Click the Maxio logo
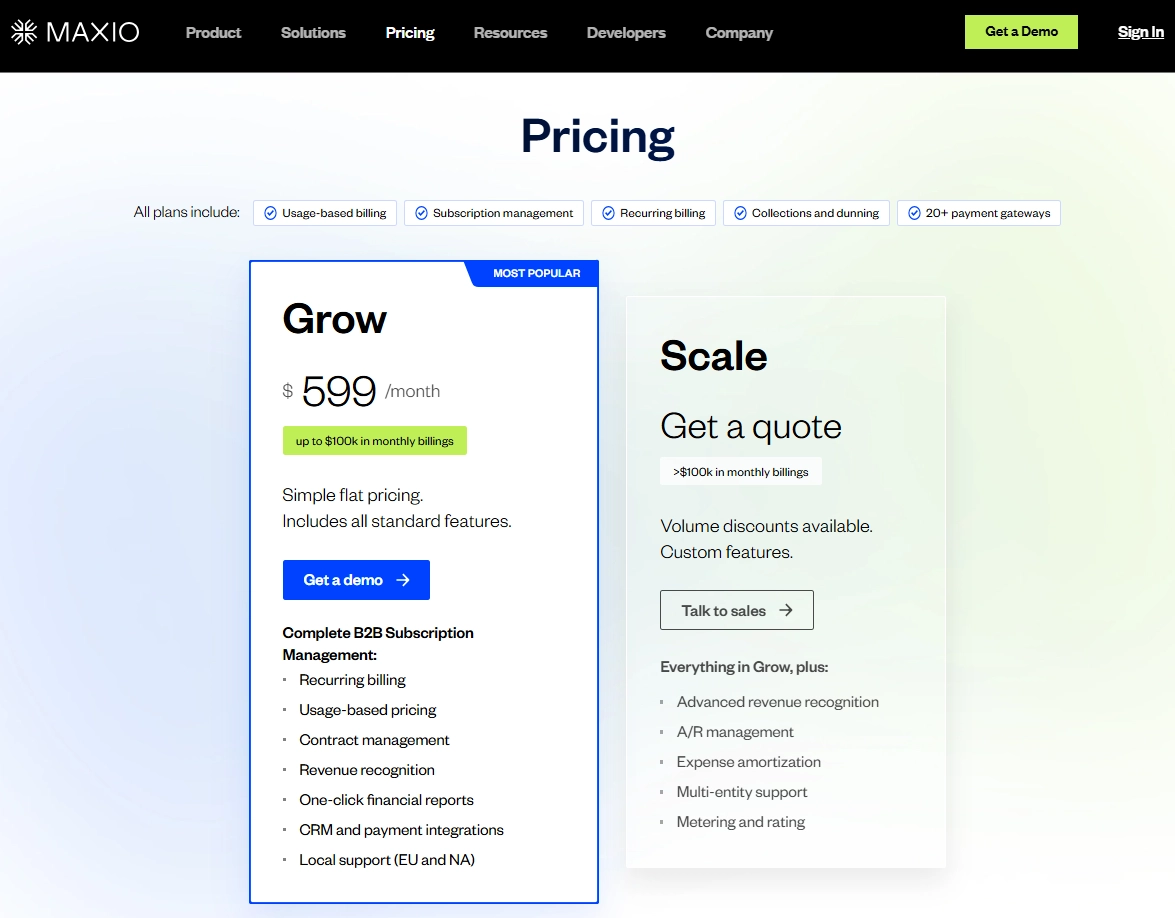The image size is (1175, 918). [75, 31]
